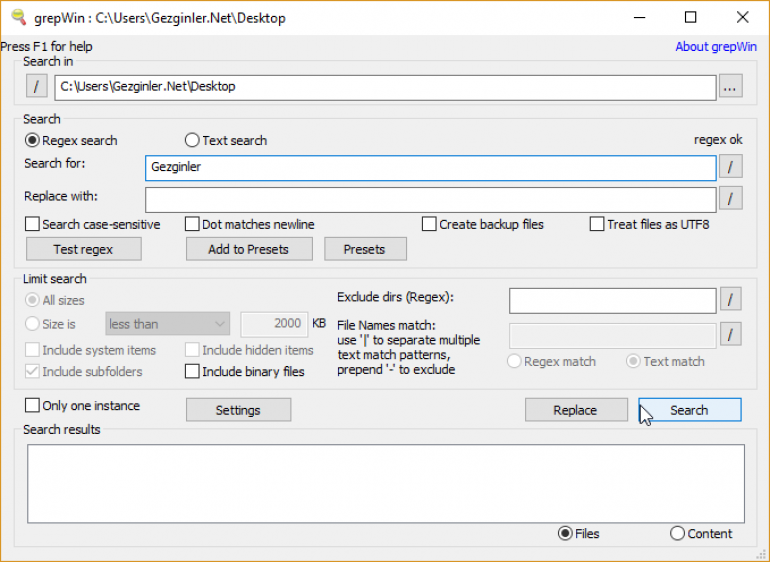Image resolution: width=770 pixels, height=562 pixels.
Task: Click slash button beside Exclude dirs field
Action: point(731,299)
